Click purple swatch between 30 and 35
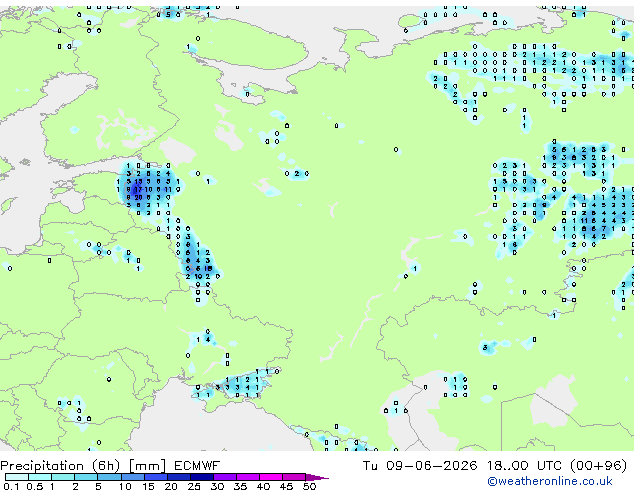The width and height of the screenshot is (634, 490). 225,477
